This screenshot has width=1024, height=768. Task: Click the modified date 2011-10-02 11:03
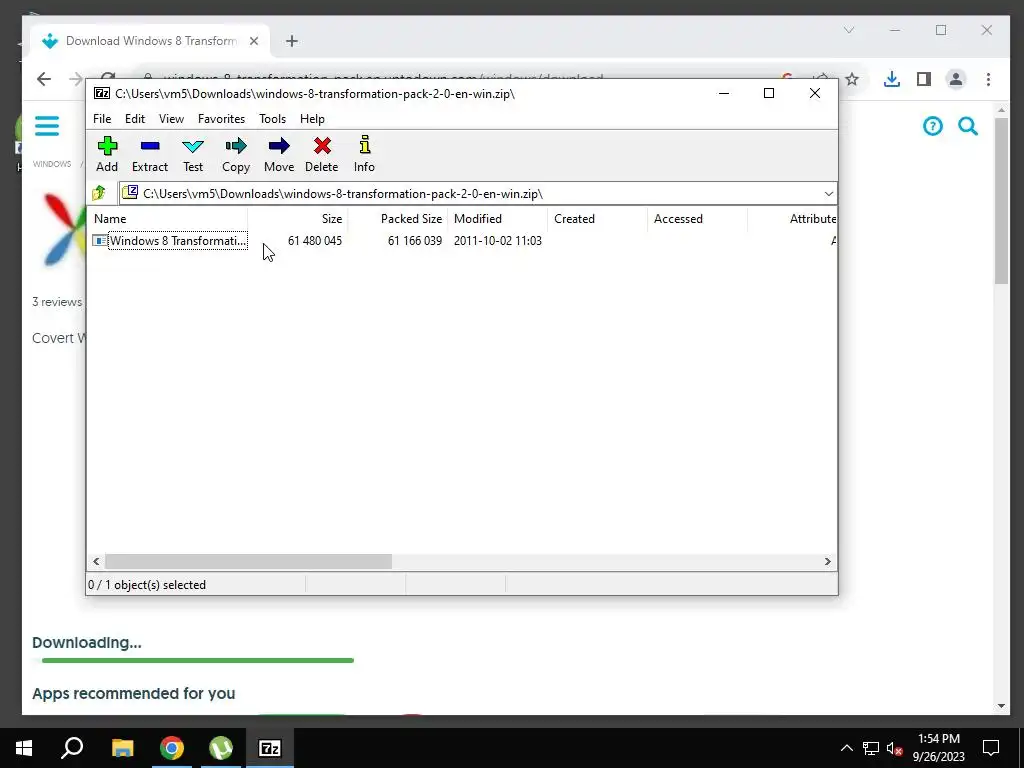point(498,241)
